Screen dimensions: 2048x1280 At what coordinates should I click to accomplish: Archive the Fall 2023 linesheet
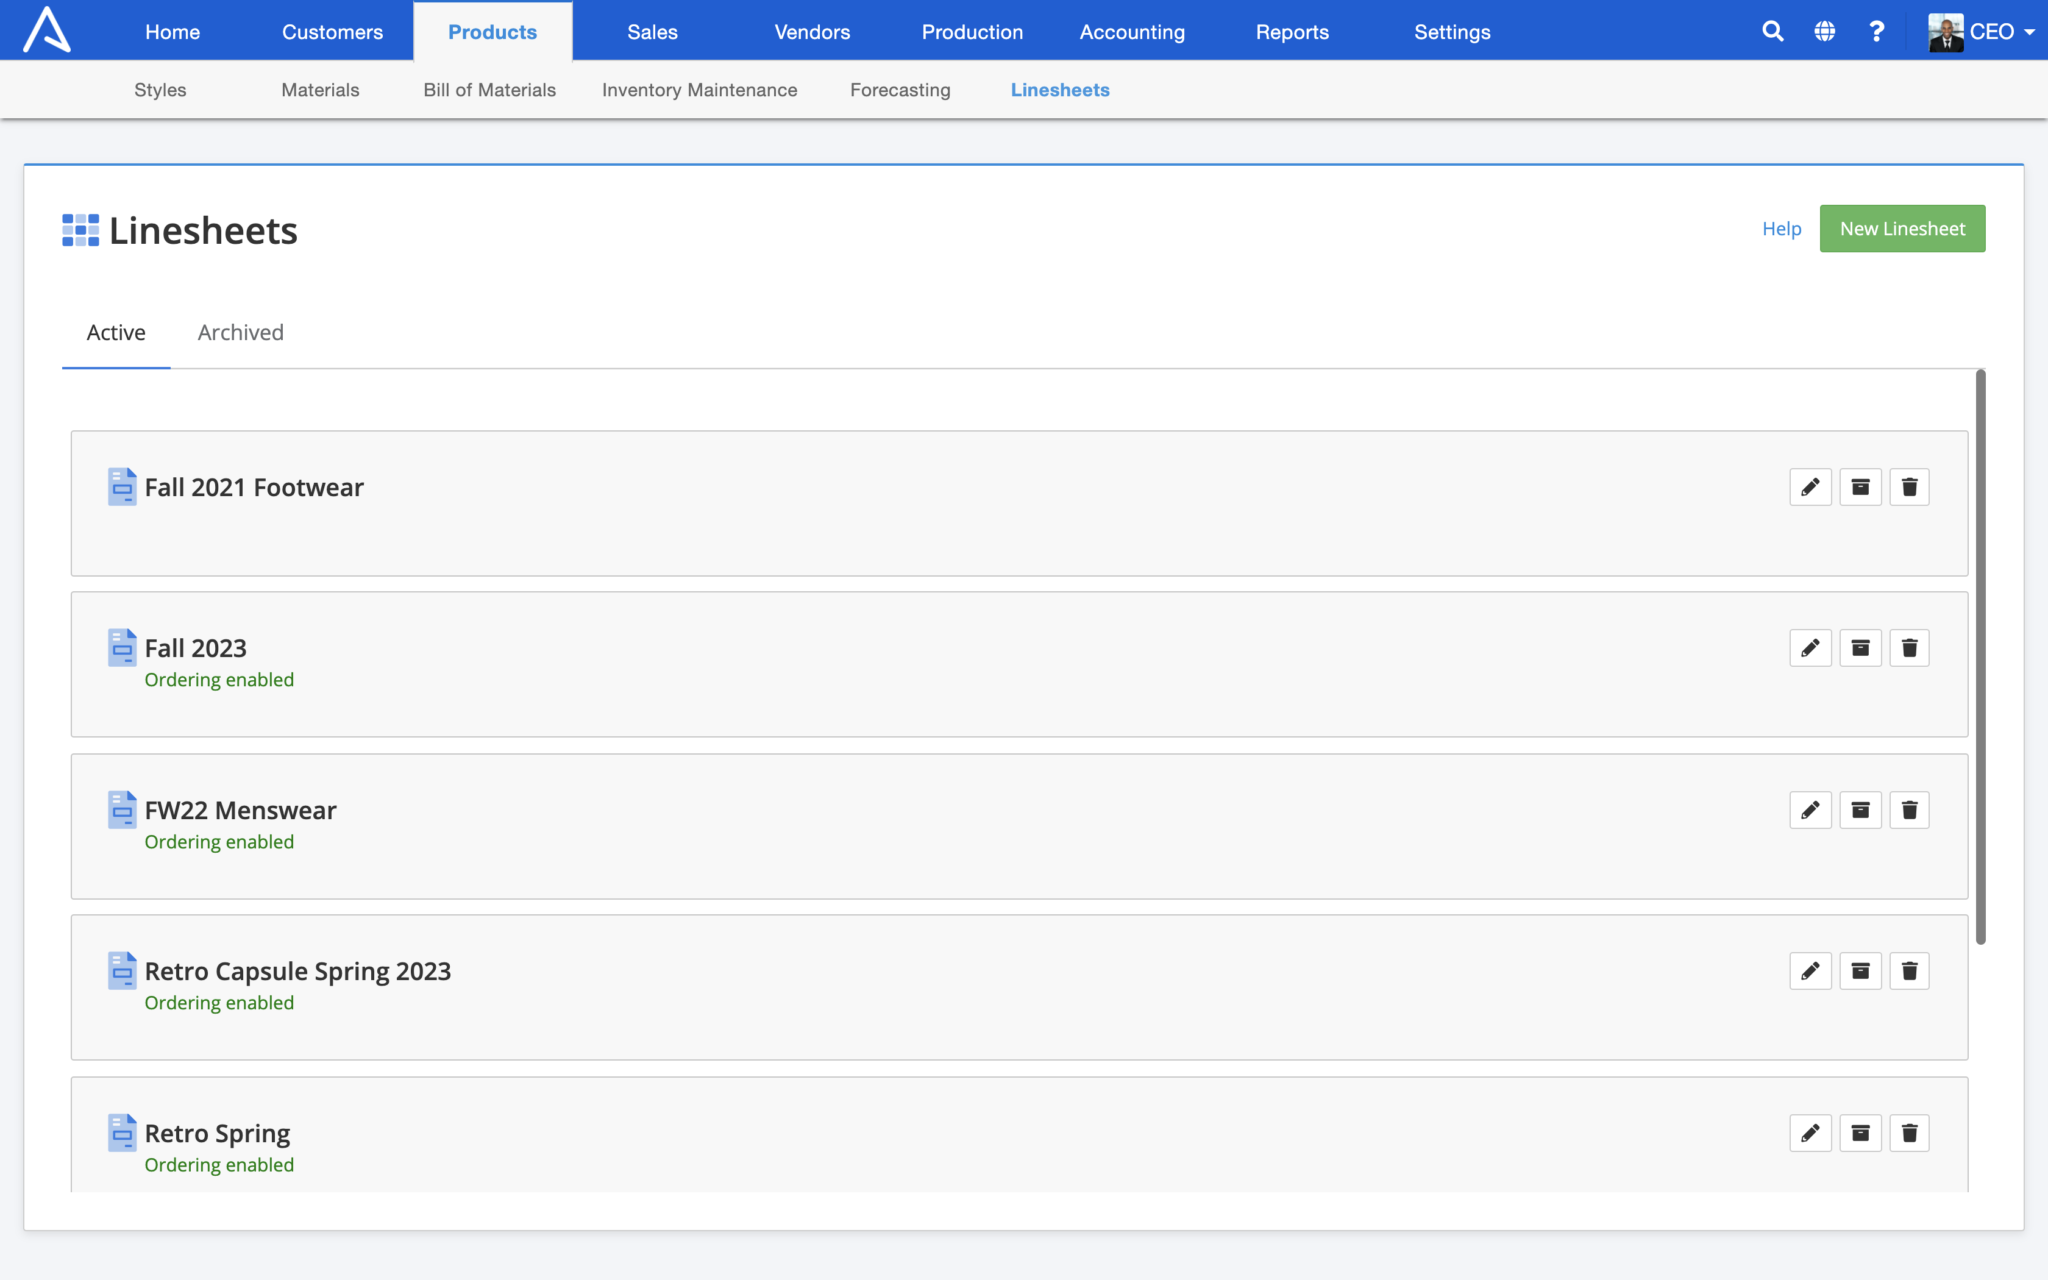[1860, 648]
